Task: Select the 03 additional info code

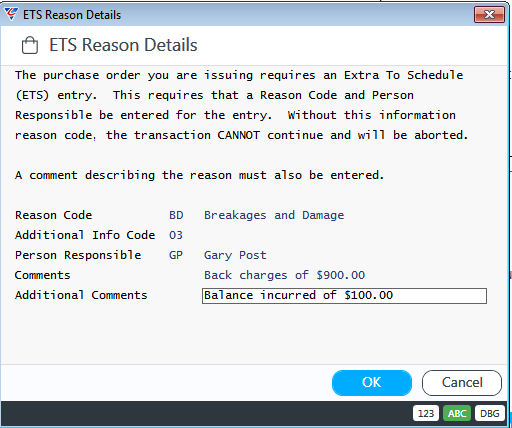Action: [x=176, y=235]
